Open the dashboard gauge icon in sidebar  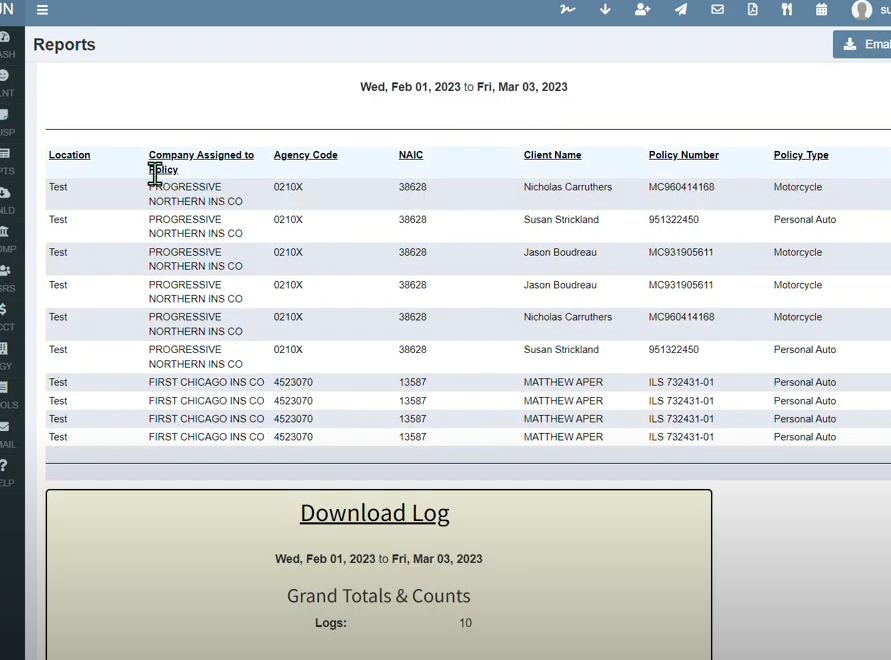click(x=5, y=37)
